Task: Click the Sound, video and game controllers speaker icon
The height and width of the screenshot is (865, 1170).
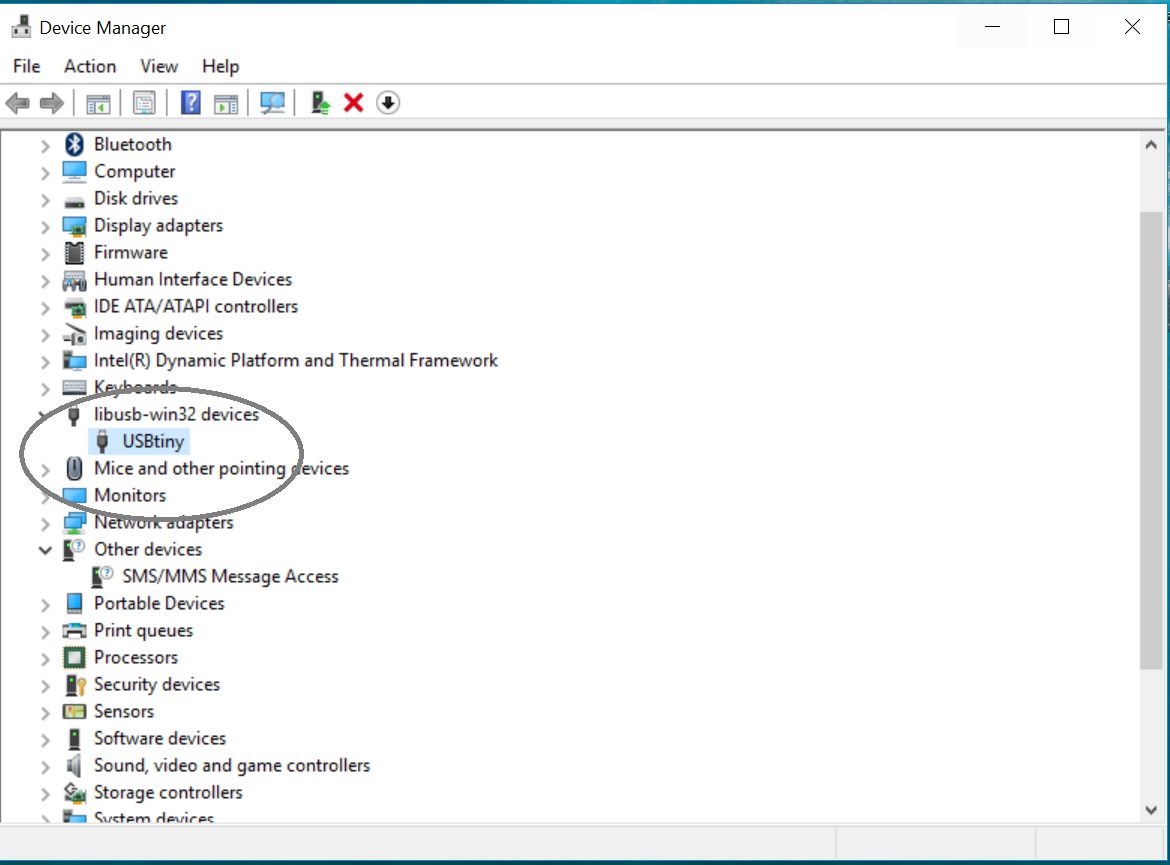Action: coord(73,766)
